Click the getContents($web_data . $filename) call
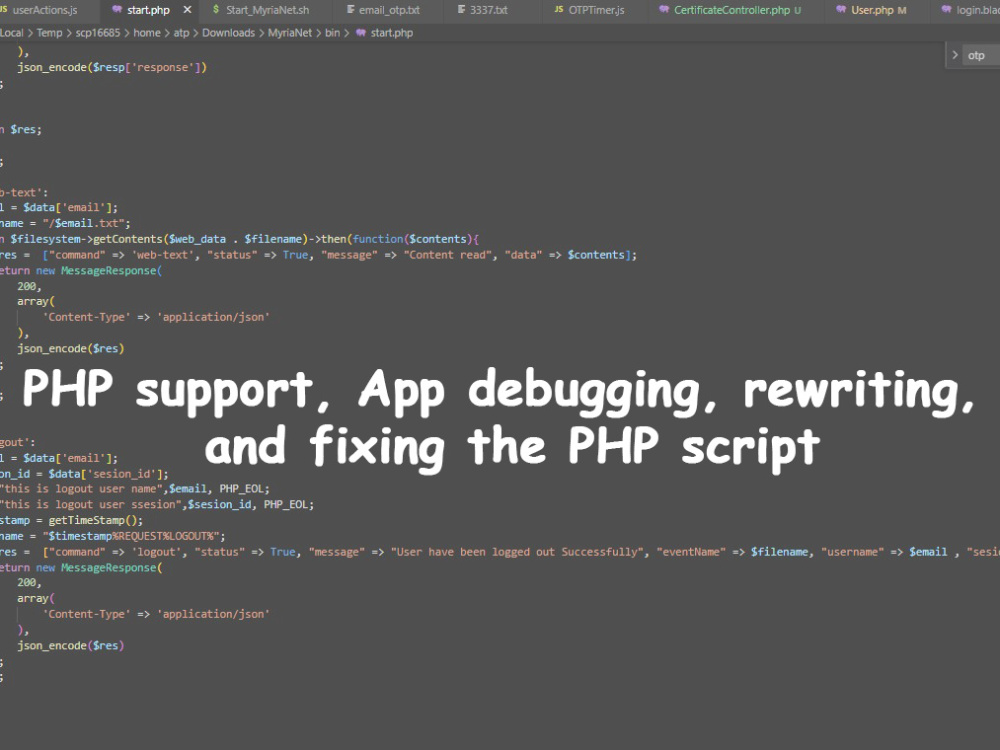Viewport: 1000px width, 750px height. pos(201,239)
